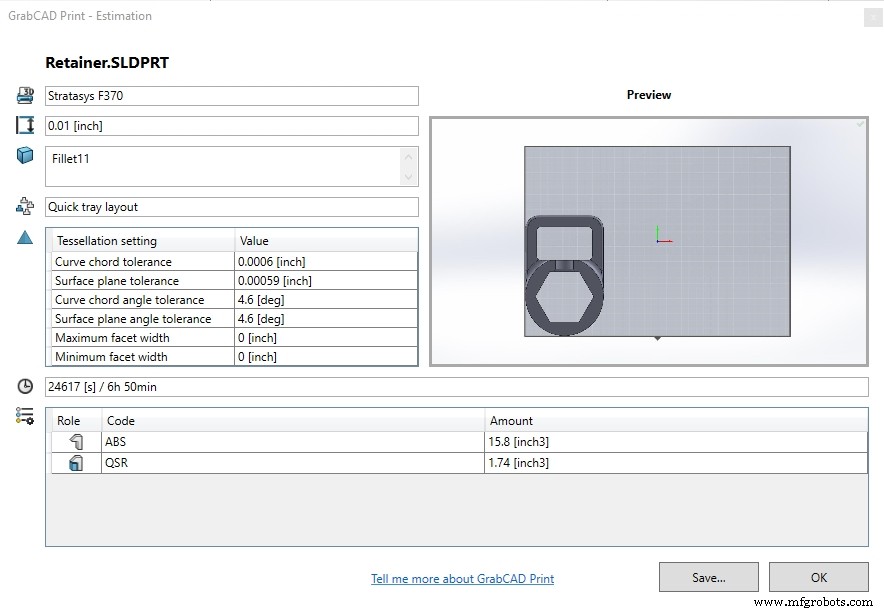Click the down arrow on the Fillet11 list
884x612 pixels.
tap(408, 176)
